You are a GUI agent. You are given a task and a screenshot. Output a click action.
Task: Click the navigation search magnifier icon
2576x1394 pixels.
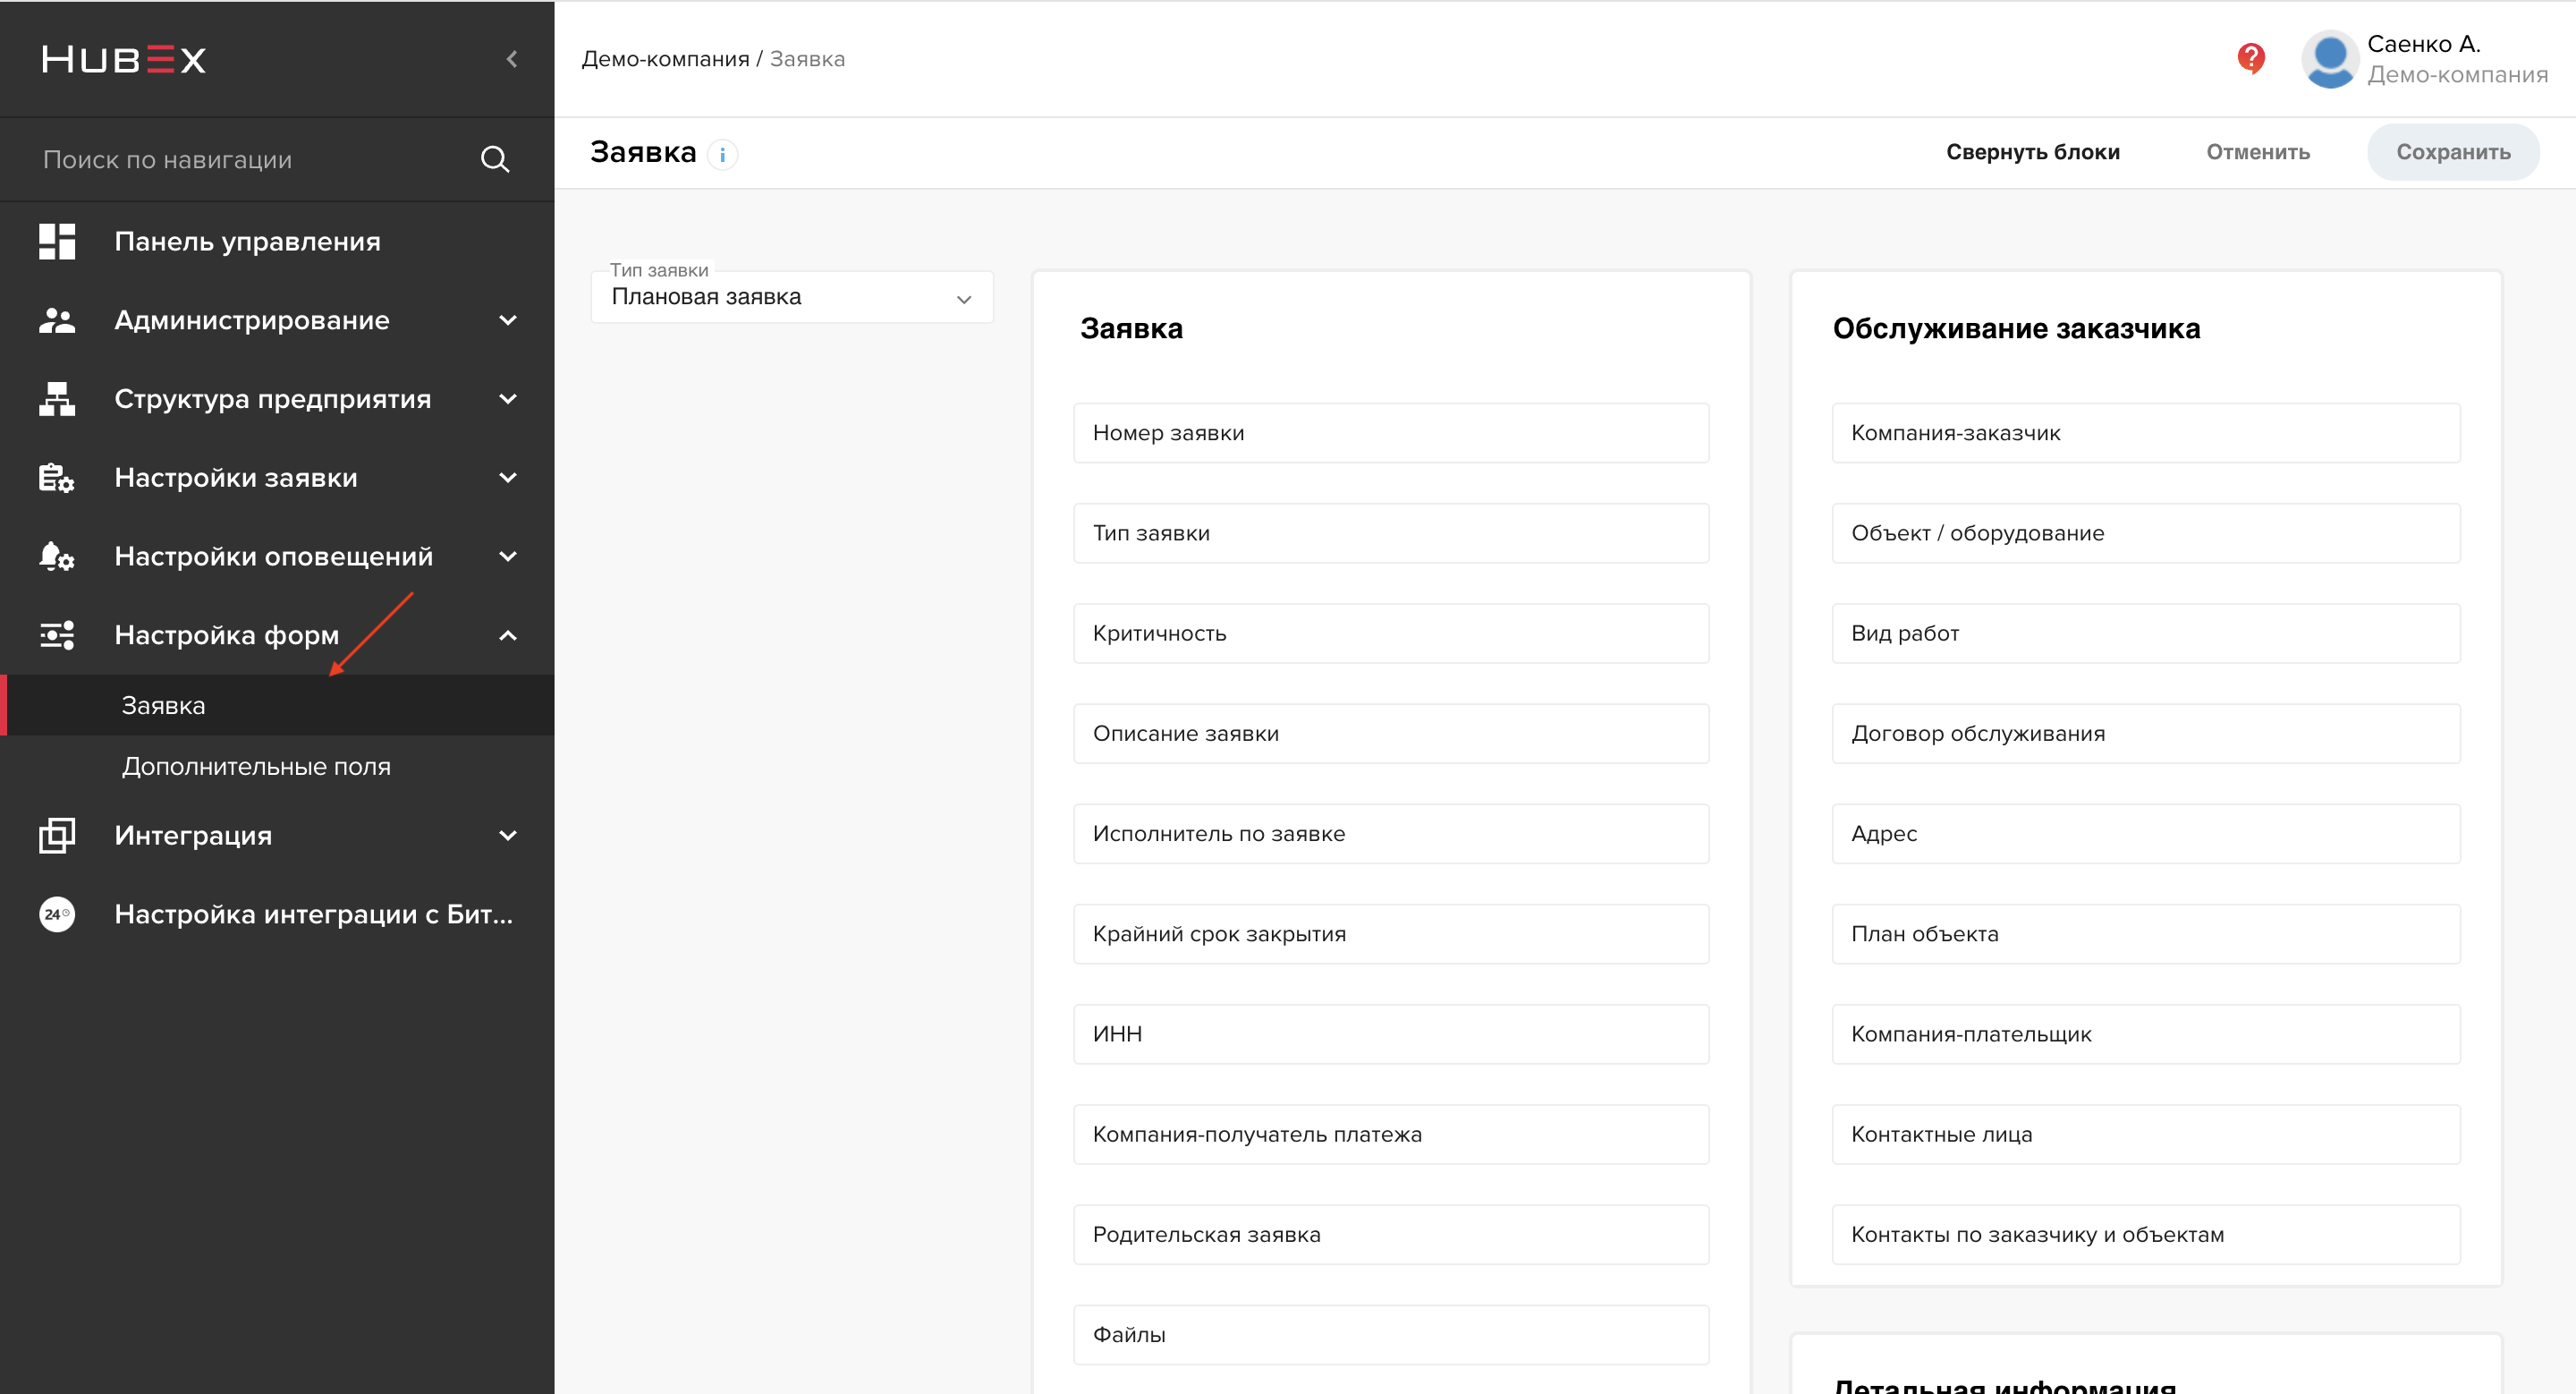point(495,159)
